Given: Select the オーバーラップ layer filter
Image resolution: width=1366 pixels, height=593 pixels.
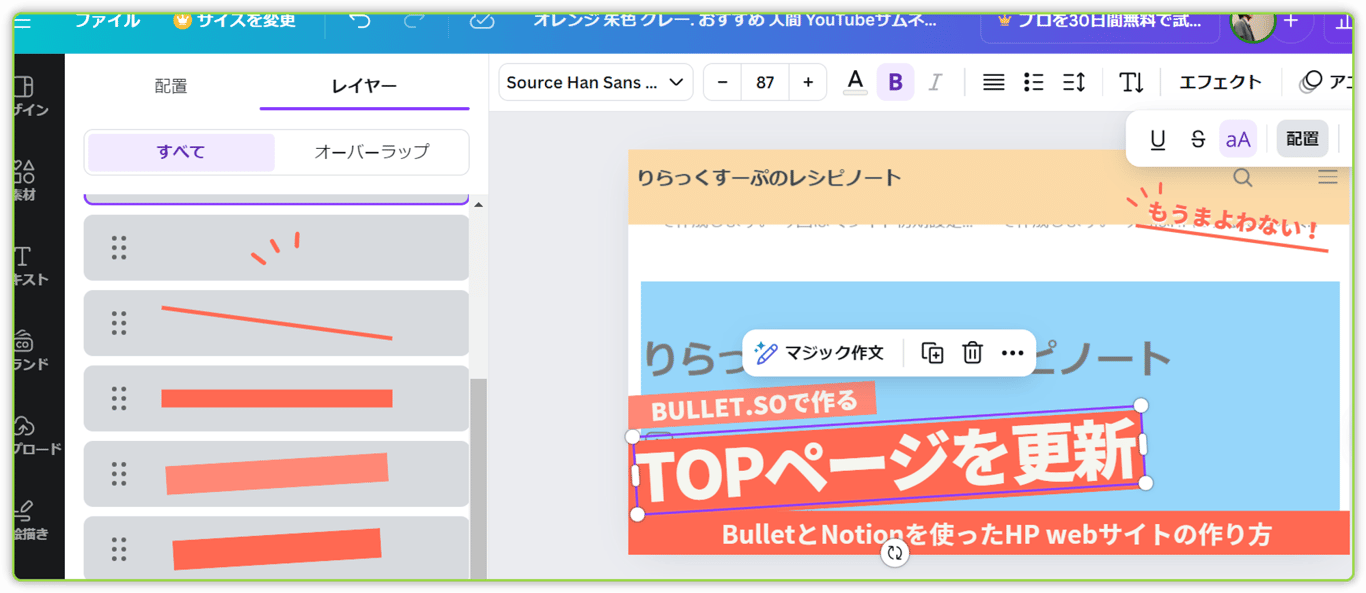Looking at the screenshot, I should [371, 152].
